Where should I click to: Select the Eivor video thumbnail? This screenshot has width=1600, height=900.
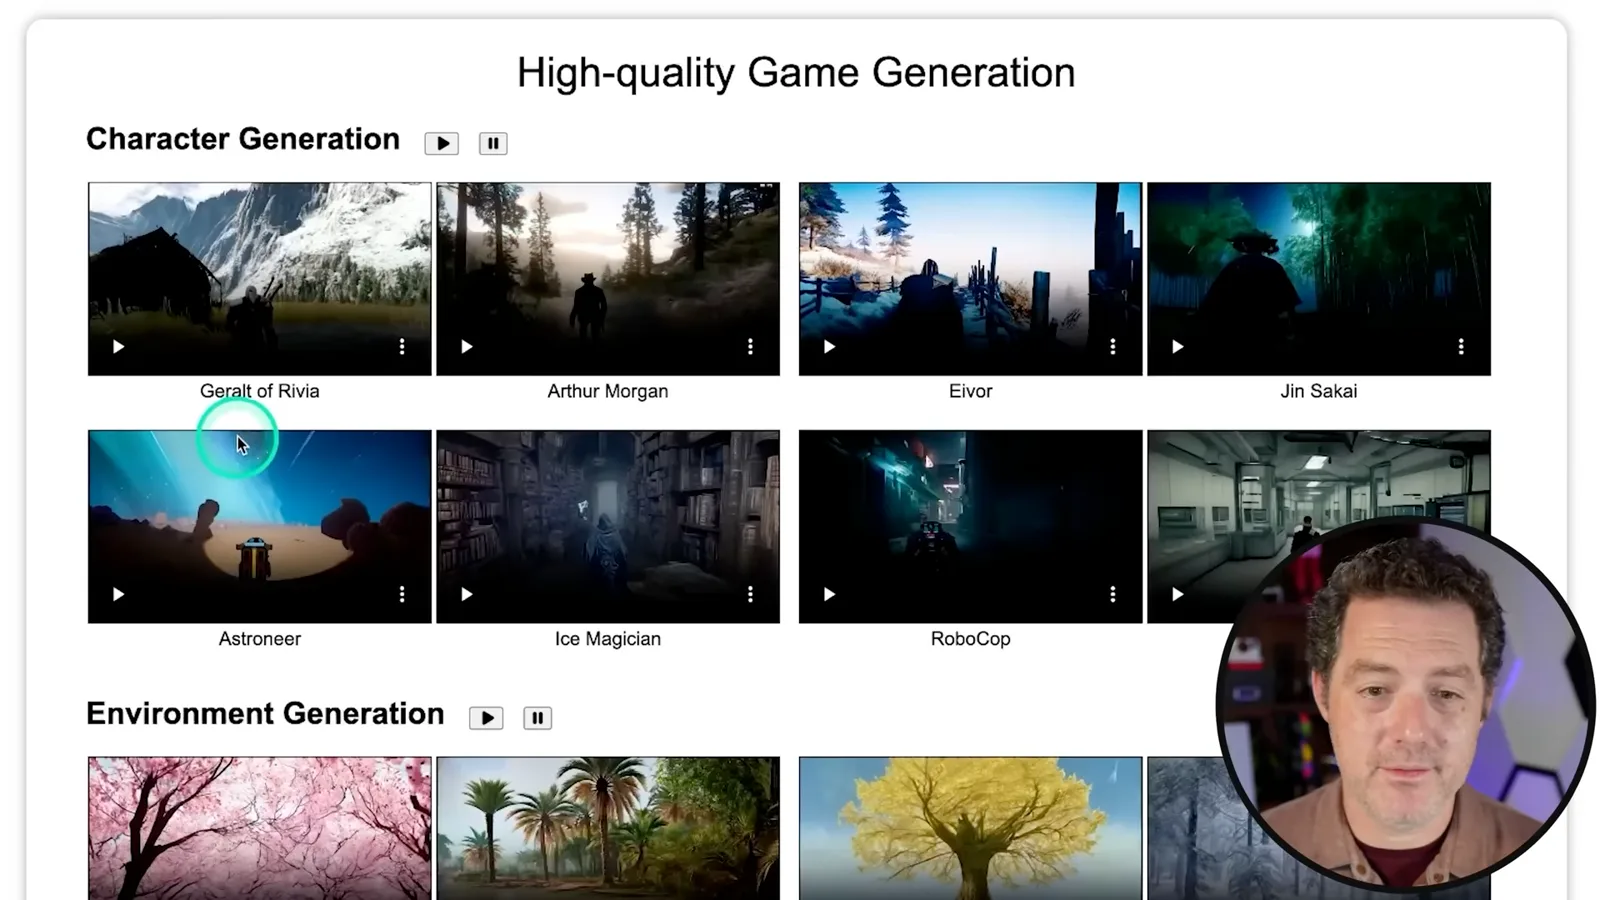(971, 279)
